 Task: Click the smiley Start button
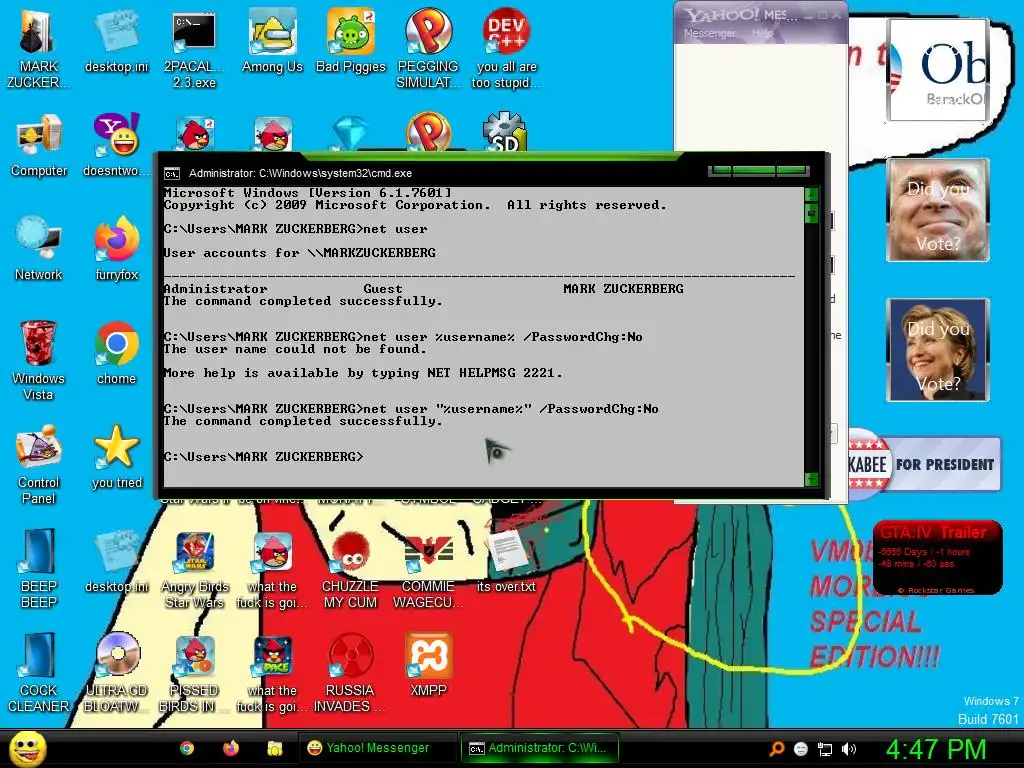coord(27,748)
